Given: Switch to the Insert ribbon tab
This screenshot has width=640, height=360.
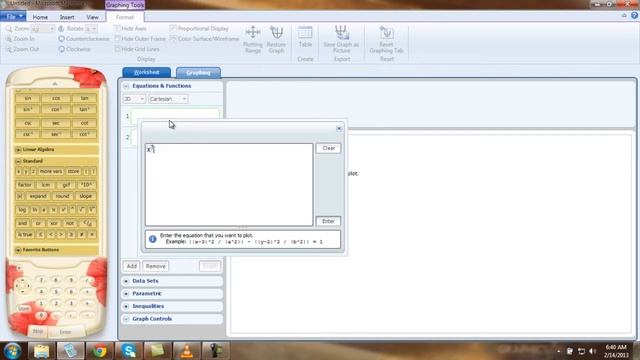Looking at the screenshot, I should tap(67, 17).
